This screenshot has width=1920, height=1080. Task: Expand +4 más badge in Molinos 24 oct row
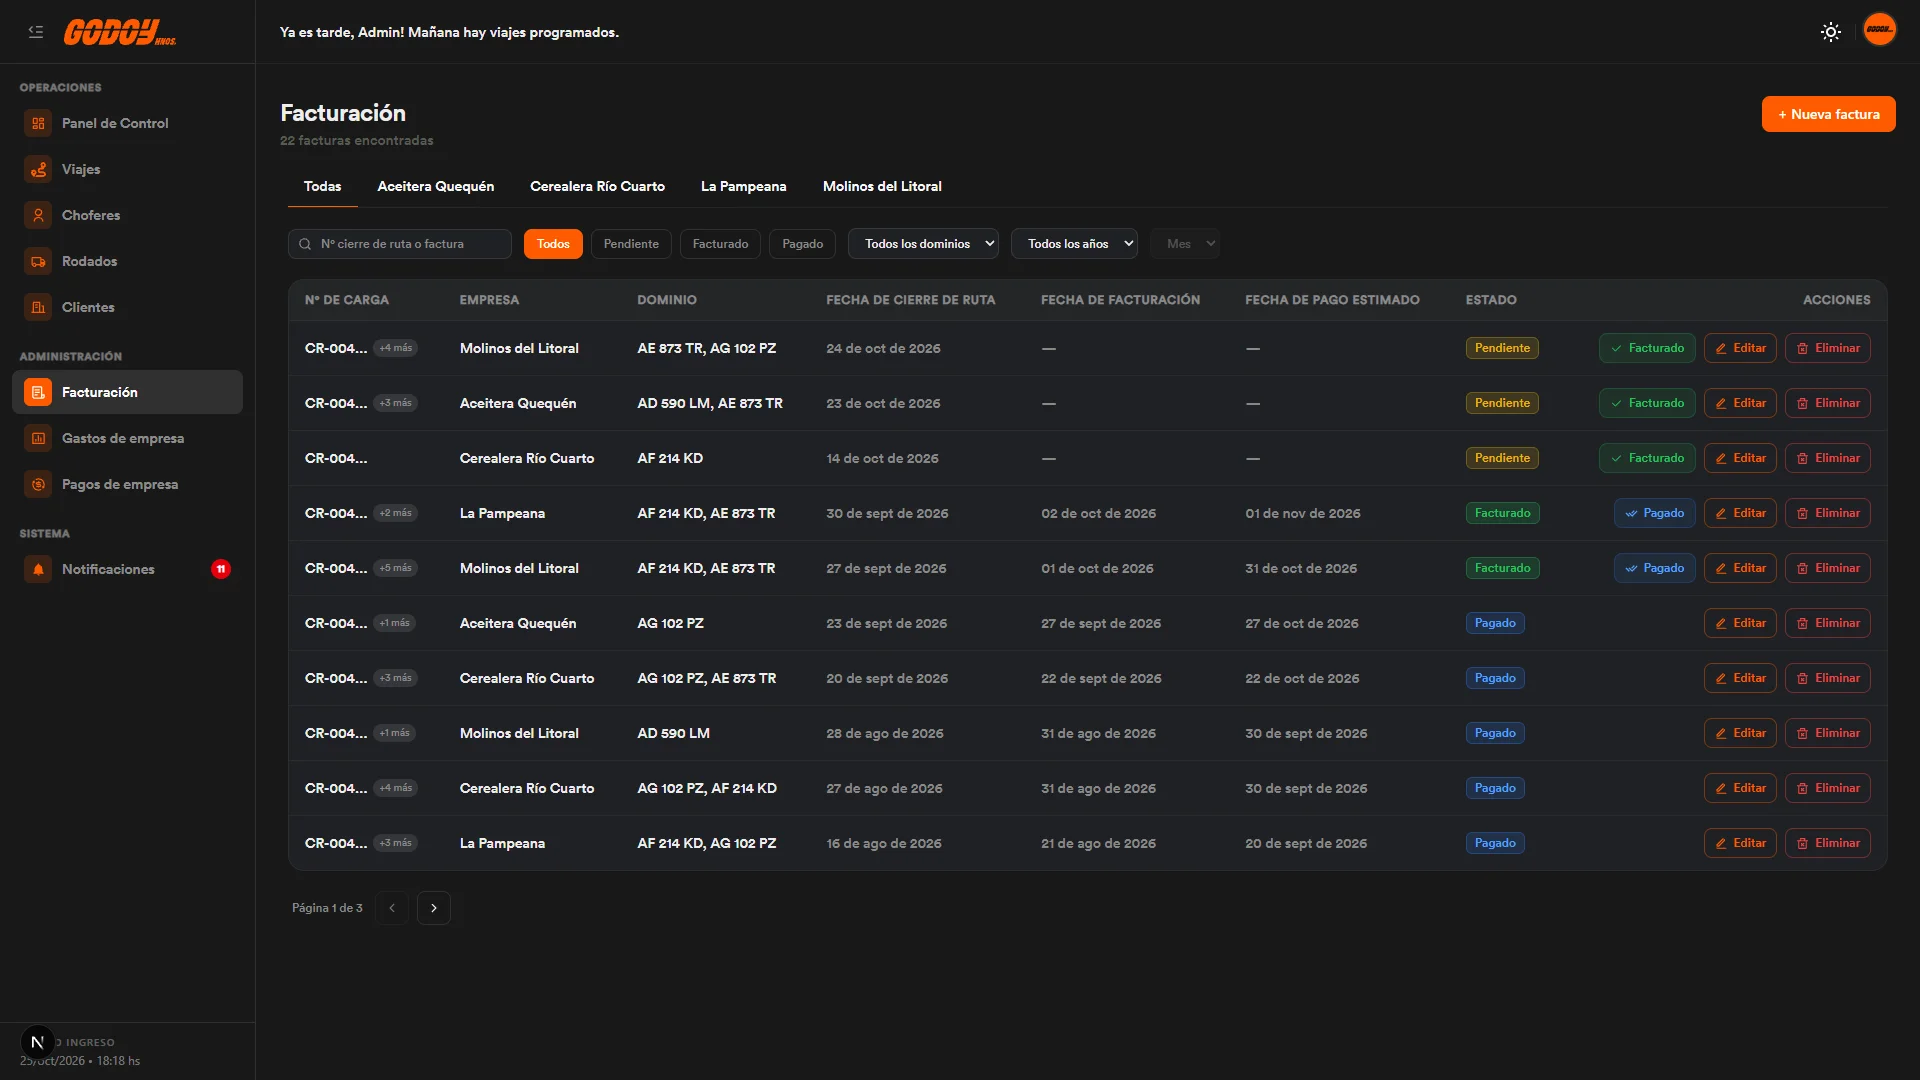pyautogui.click(x=396, y=348)
